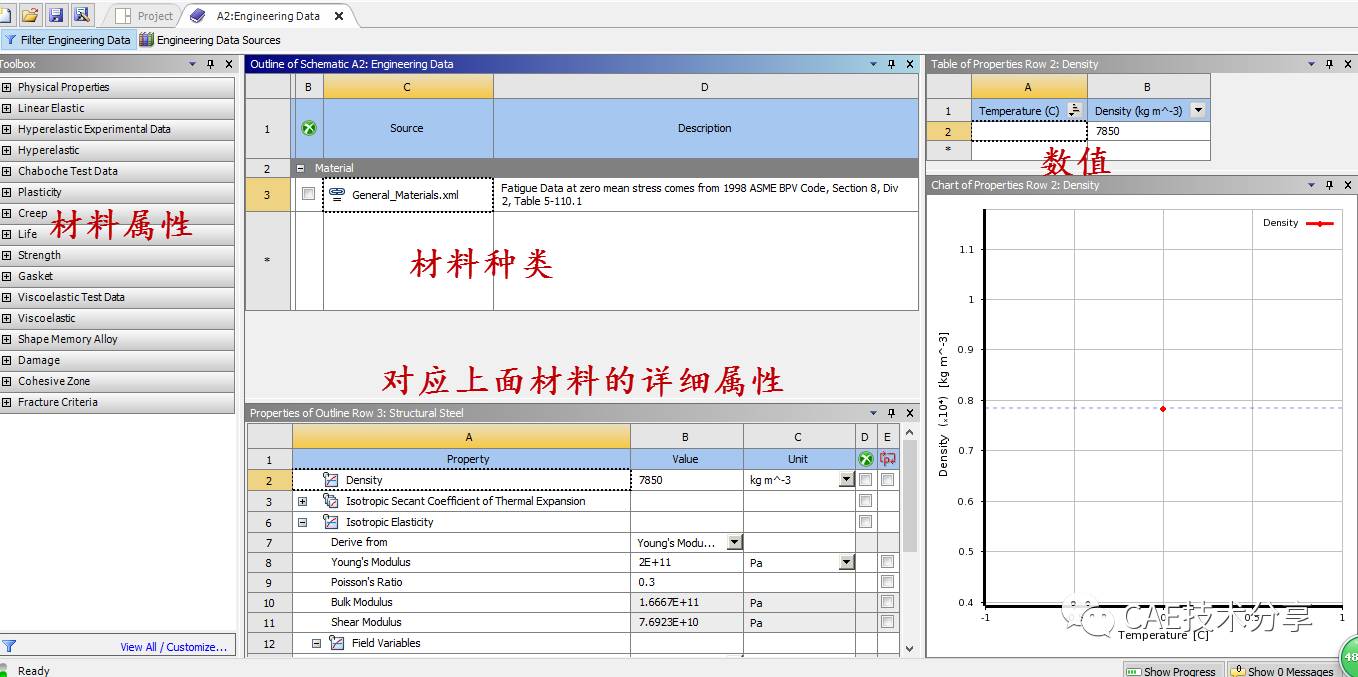Image resolution: width=1358 pixels, height=677 pixels.
Task: Click the Save project floppy icon
Action: [x=56, y=15]
